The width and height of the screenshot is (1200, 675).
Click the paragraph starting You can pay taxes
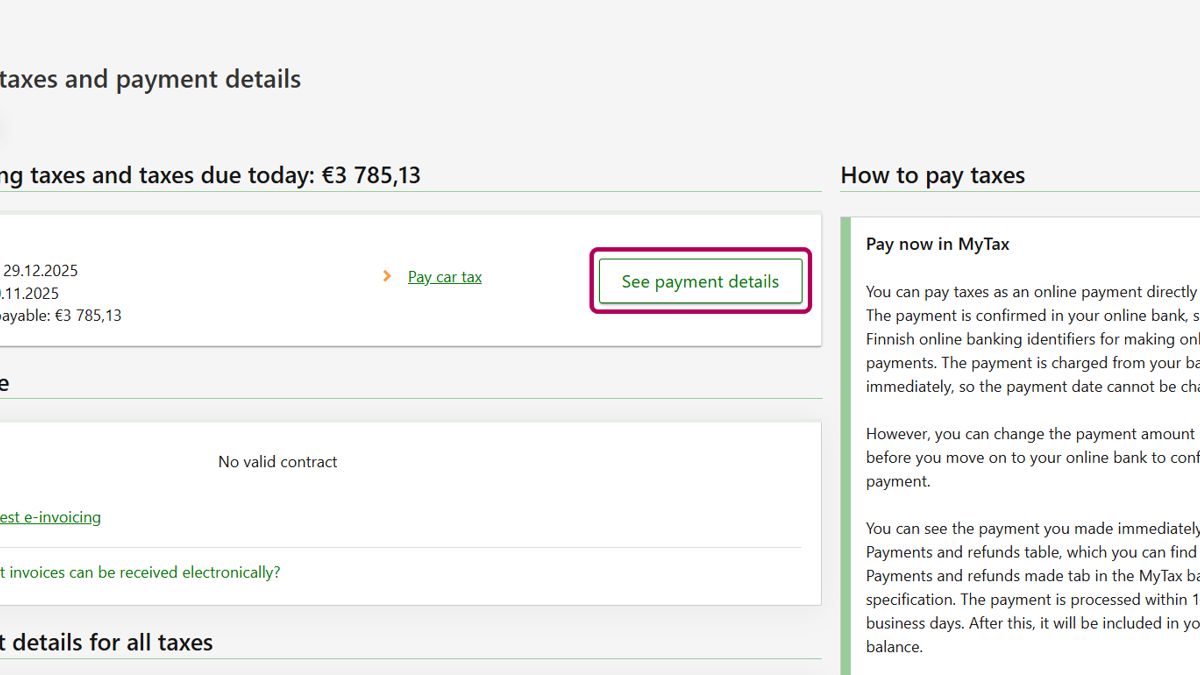[1030, 339]
